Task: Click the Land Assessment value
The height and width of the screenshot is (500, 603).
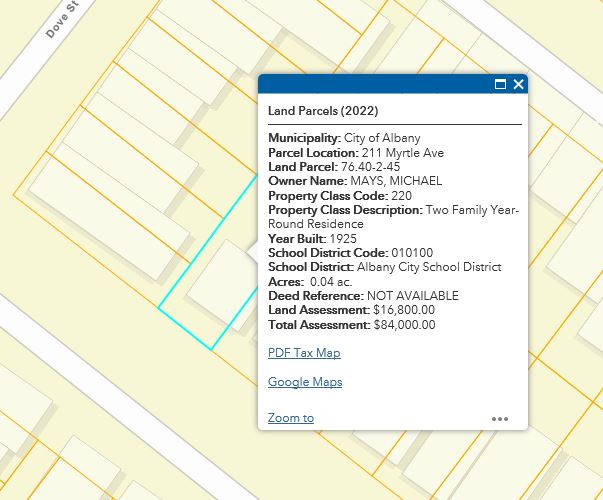Action: tap(403, 310)
